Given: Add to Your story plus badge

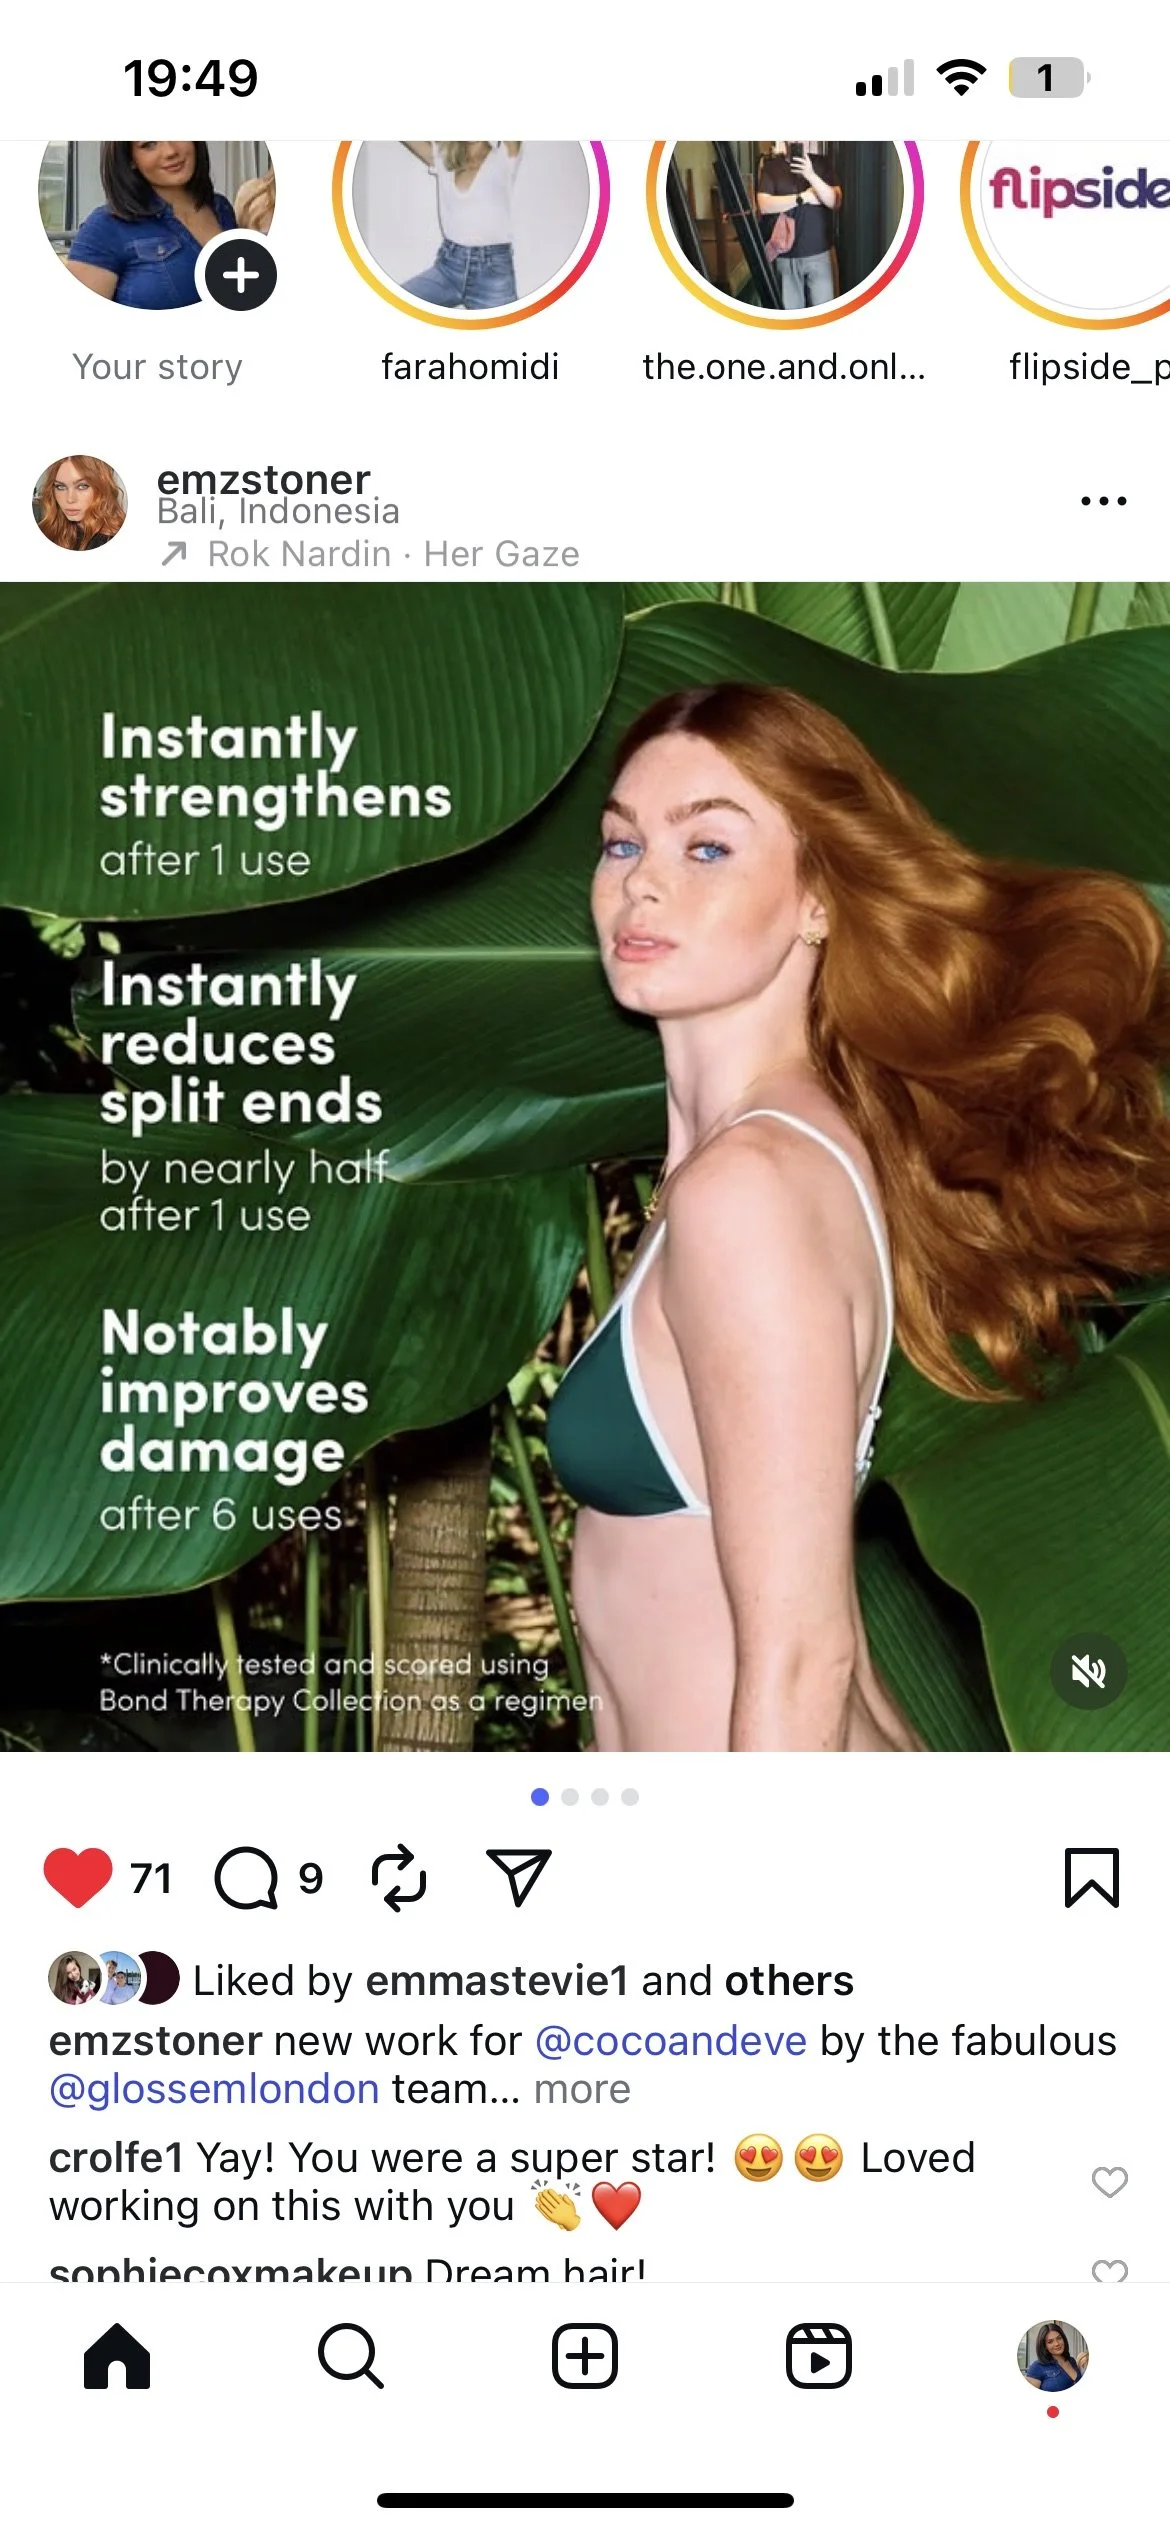Looking at the screenshot, I should pyautogui.click(x=240, y=274).
